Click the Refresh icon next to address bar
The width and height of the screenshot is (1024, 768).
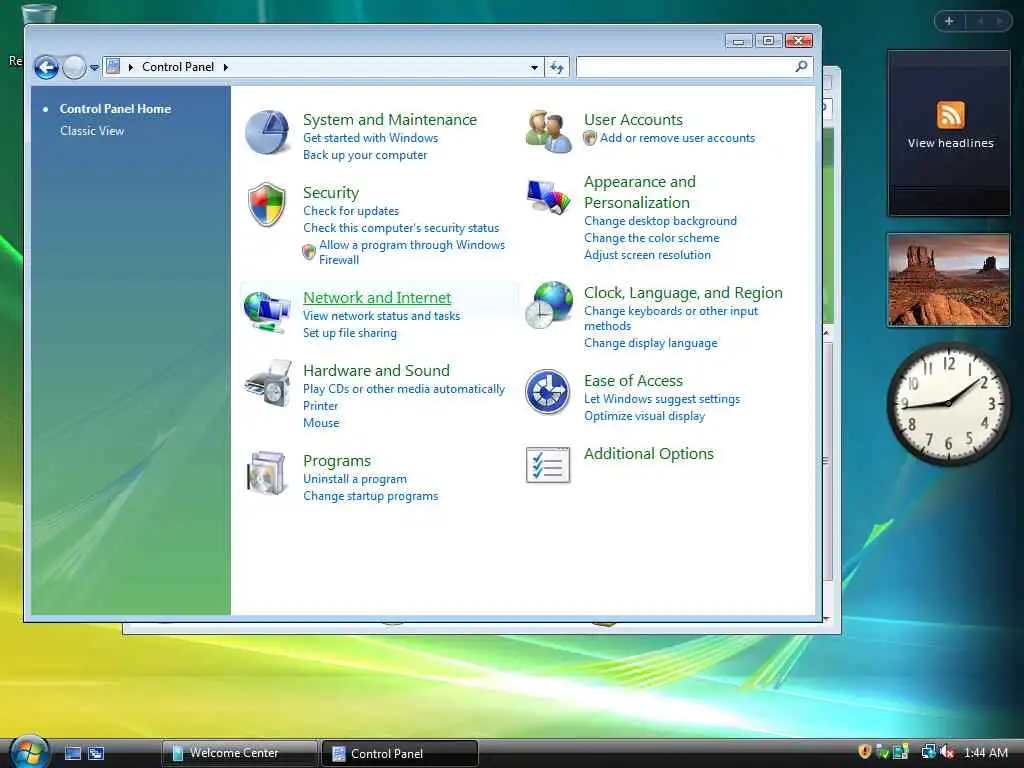tap(557, 67)
